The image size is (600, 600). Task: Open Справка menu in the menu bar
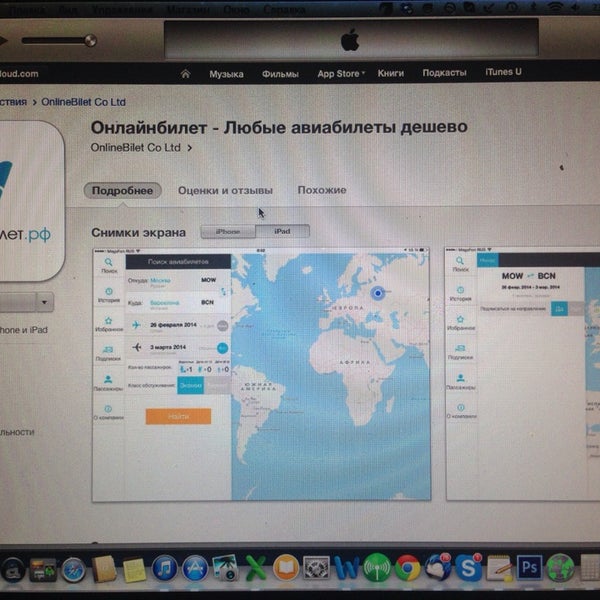click(x=284, y=10)
